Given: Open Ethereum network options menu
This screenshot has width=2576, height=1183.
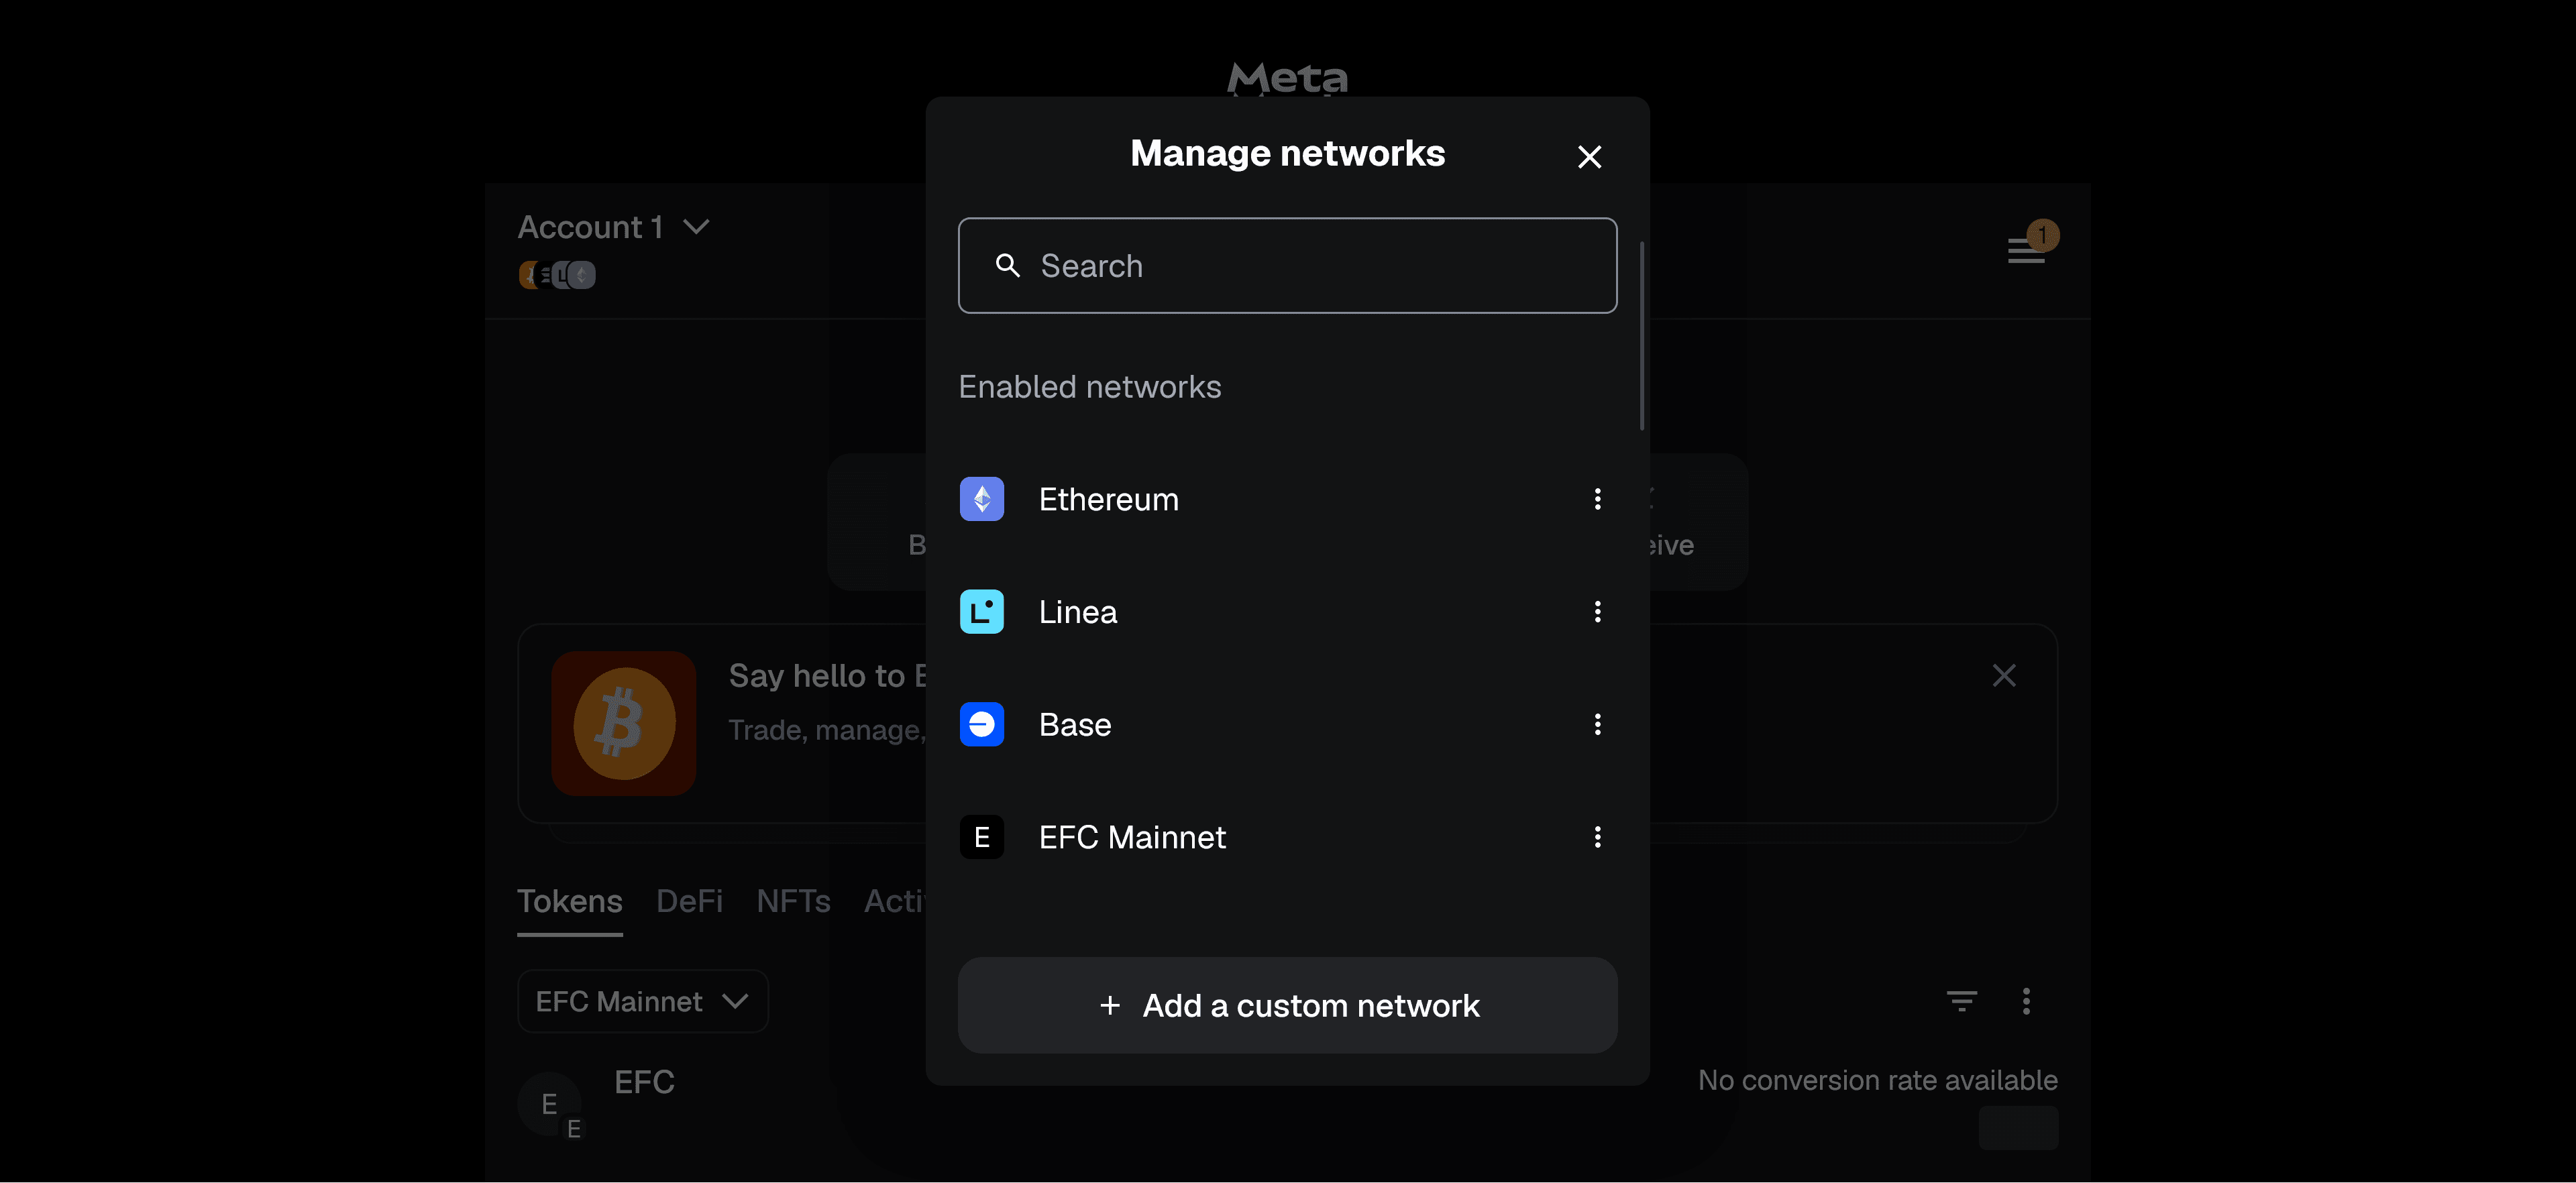Looking at the screenshot, I should (1597, 499).
